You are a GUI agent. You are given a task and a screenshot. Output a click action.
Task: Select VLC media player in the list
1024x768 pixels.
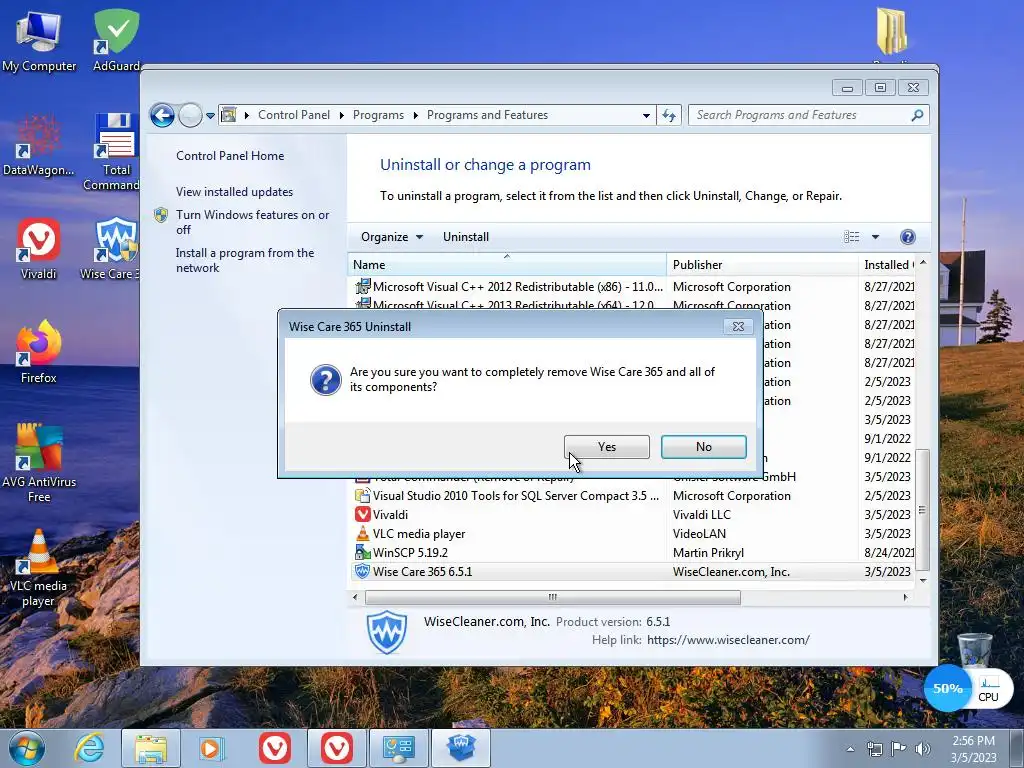pos(633,534)
